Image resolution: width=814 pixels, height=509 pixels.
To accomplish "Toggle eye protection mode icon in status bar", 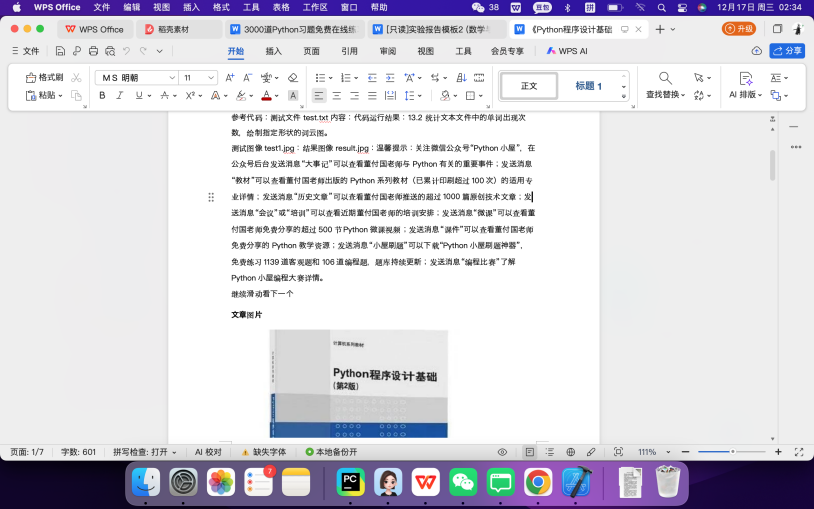I will pos(502,452).
